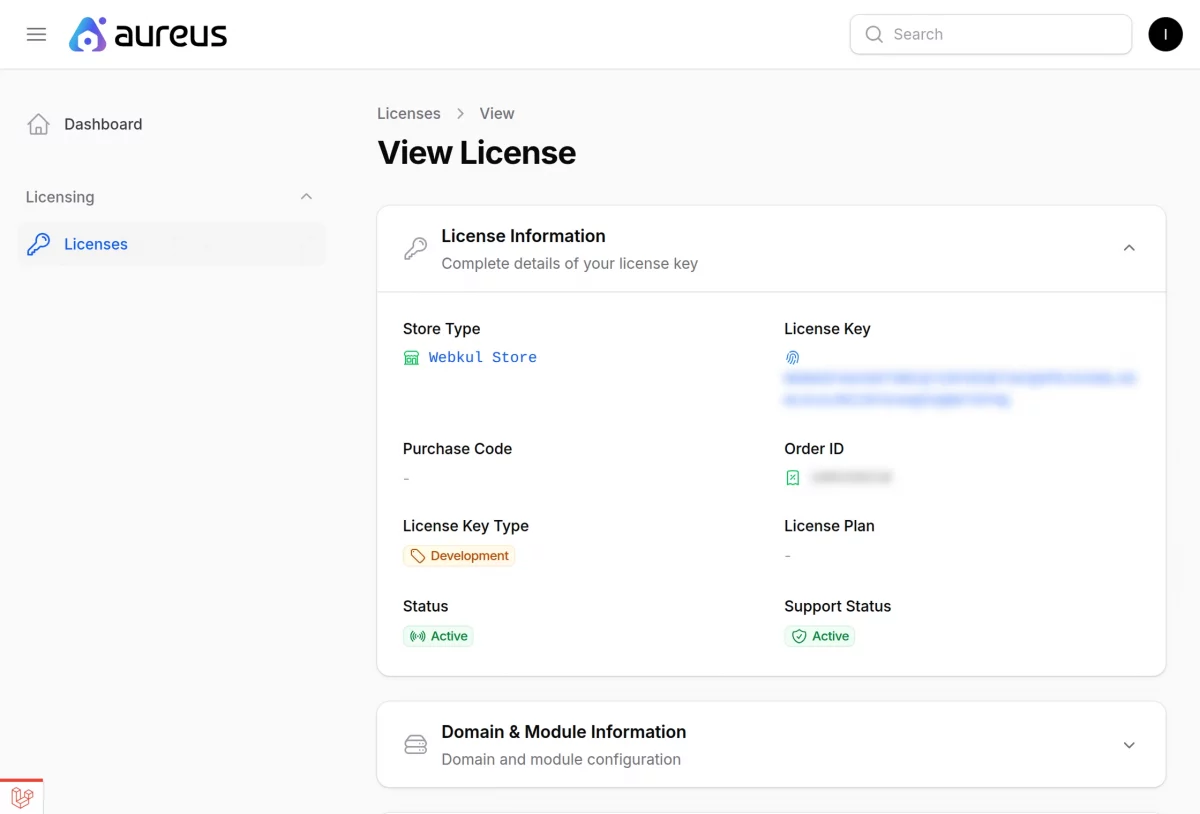The height and width of the screenshot is (814, 1200).
Task: Click the License Information heading
Action: (523, 236)
